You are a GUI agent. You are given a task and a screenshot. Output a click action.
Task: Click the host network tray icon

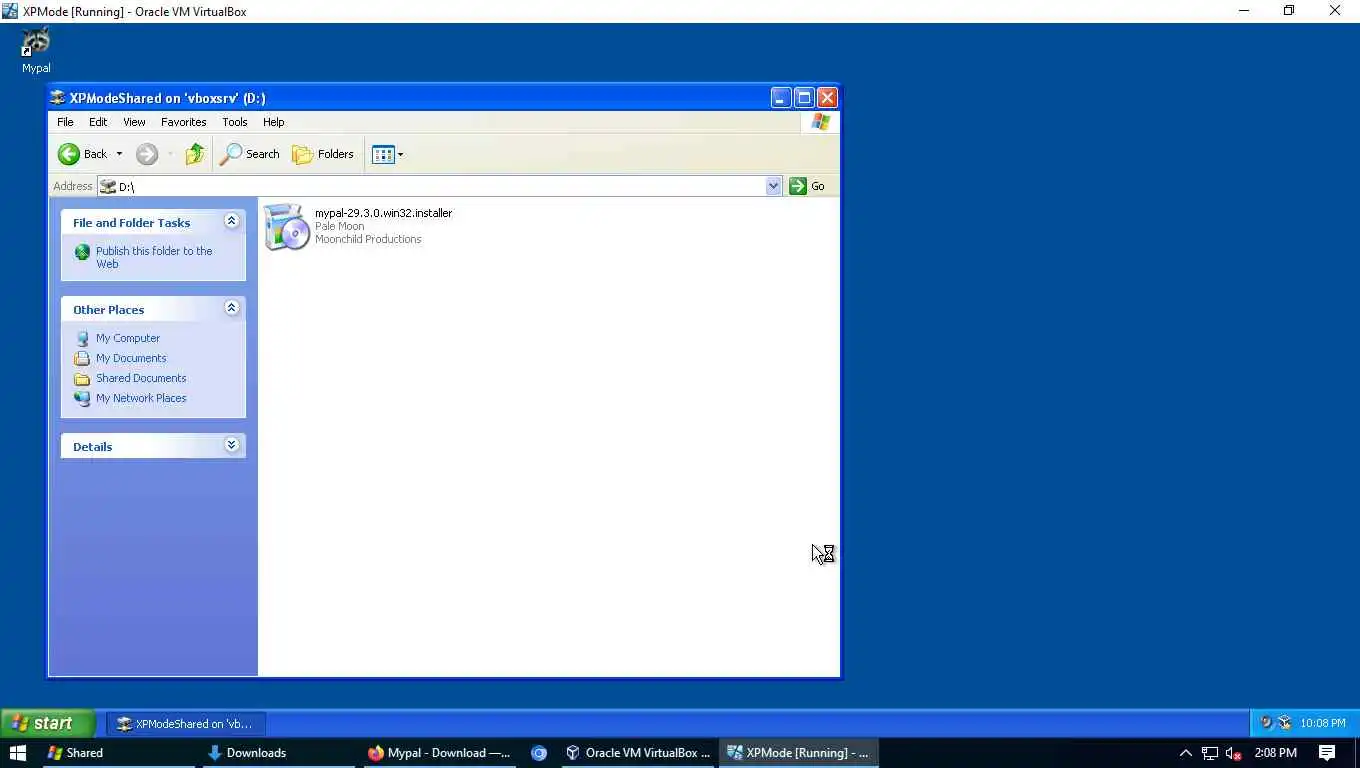(1210, 753)
